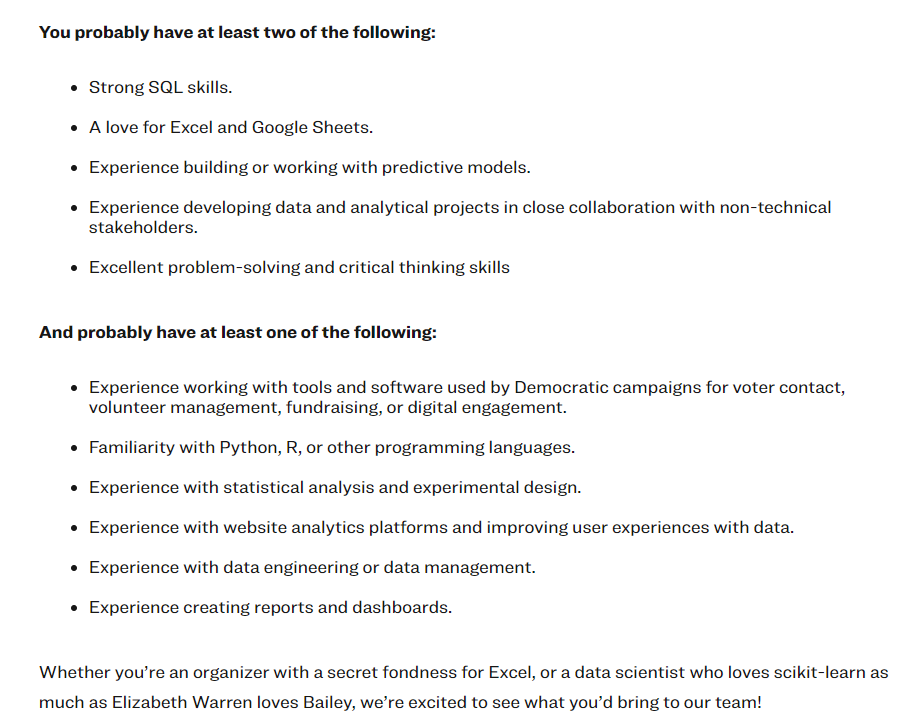913x728 pixels.
Task: Click the statistical analysis and experimental design line
Action: point(334,487)
